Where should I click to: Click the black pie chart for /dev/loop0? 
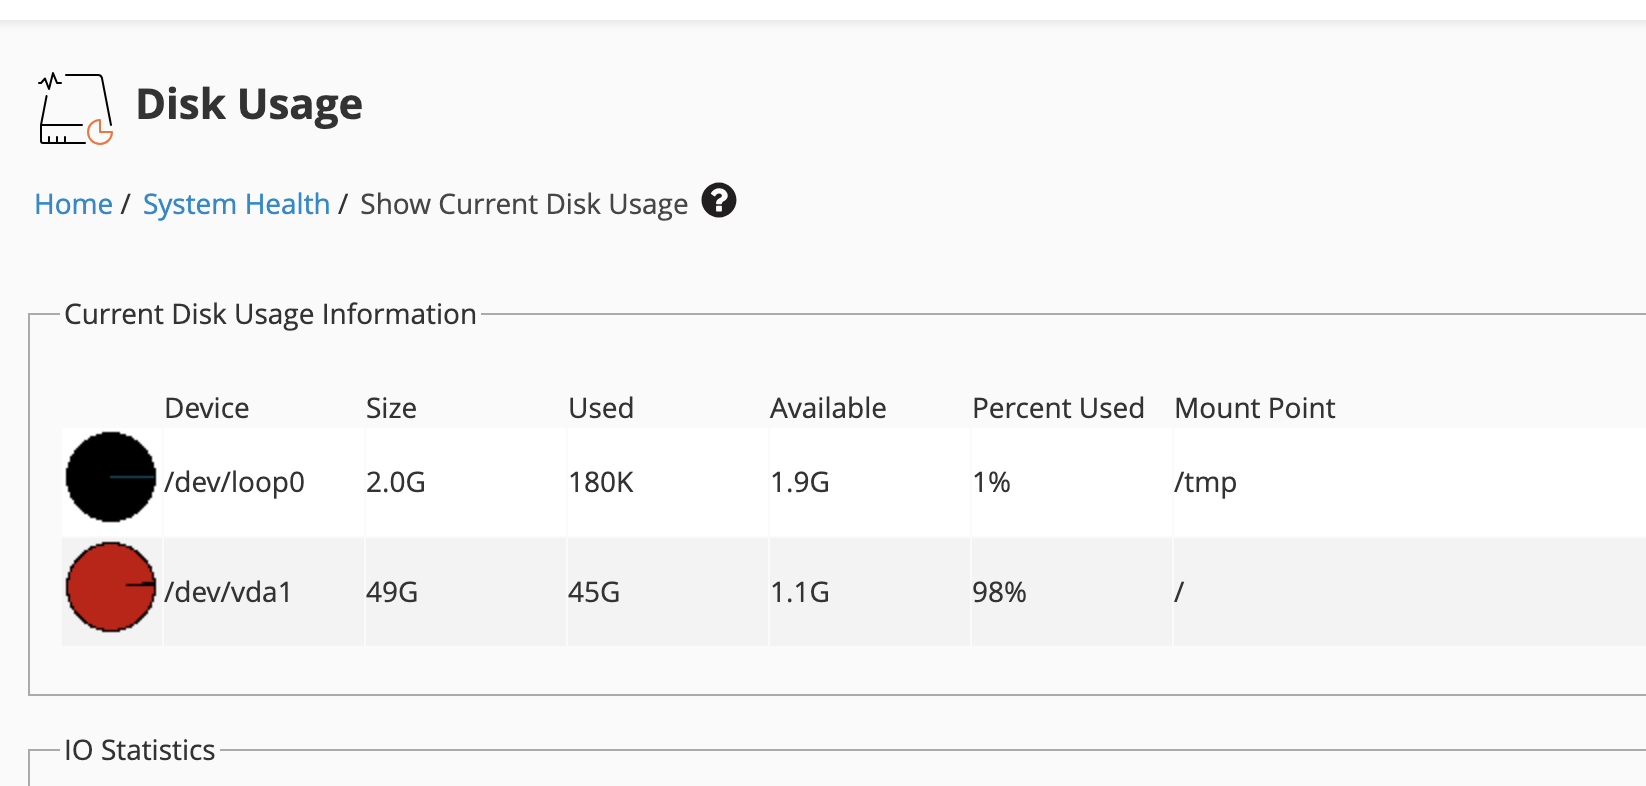click(111, 477)
